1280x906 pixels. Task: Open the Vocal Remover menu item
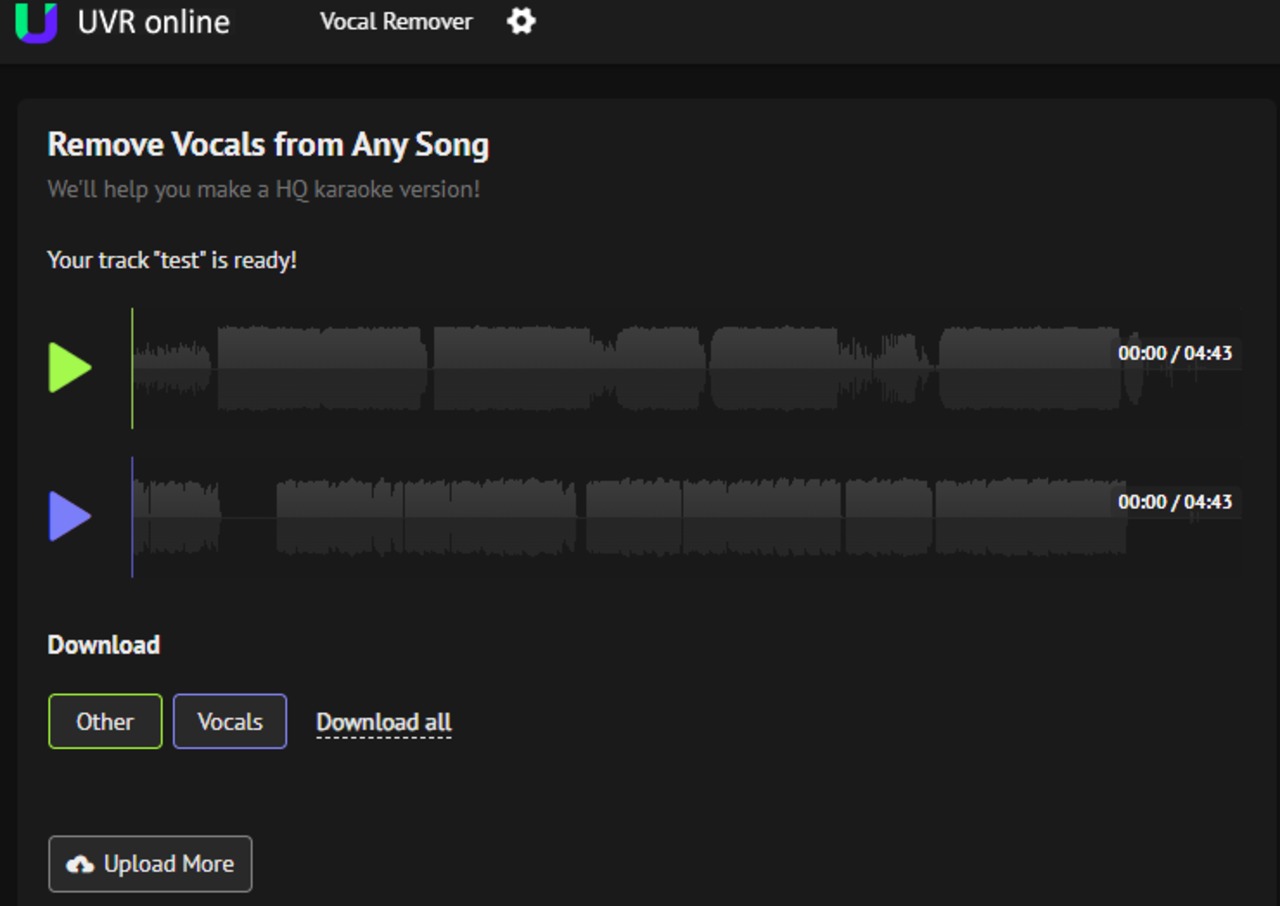point(396,22)
